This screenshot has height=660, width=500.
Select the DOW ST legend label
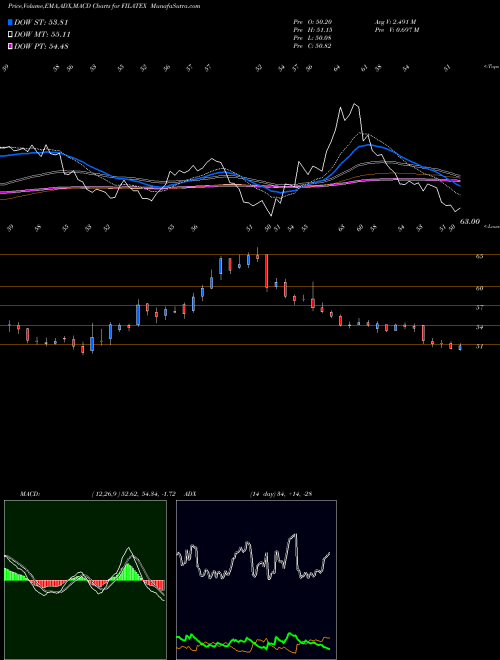click(x=41, y=22)
